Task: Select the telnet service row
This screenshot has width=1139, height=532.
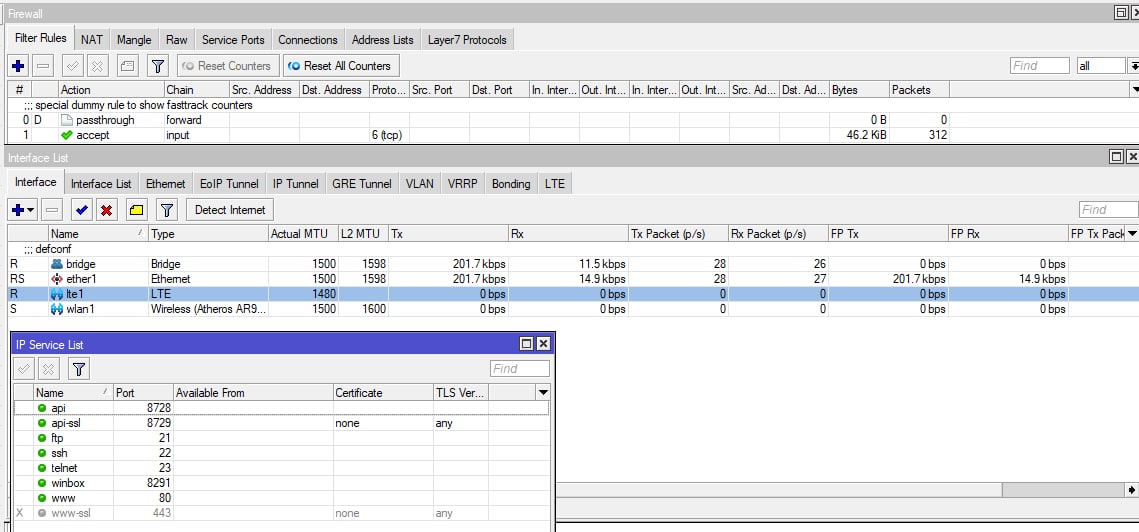Action: [282, 468]
